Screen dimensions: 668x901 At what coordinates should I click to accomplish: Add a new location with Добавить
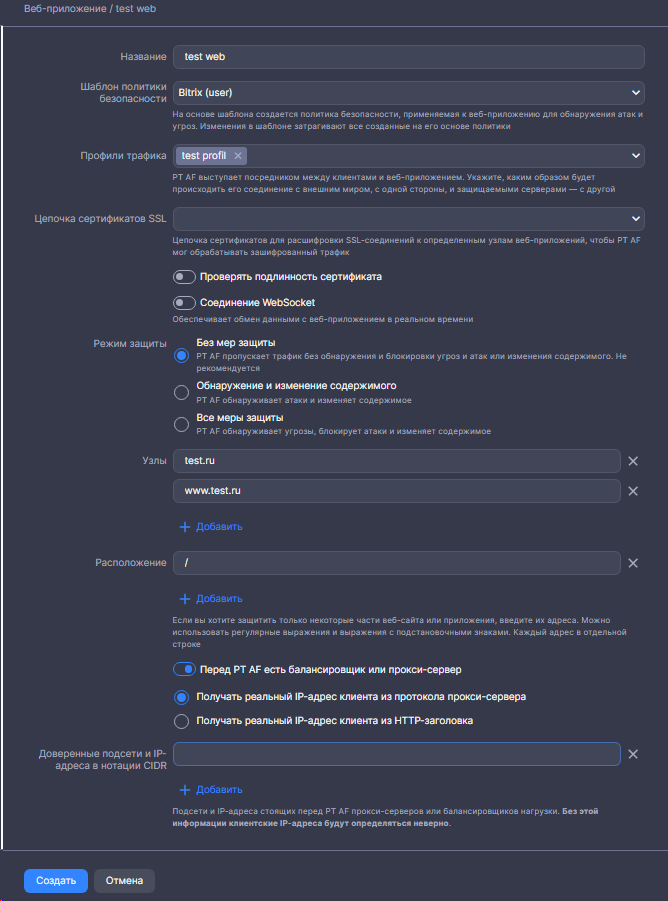(x=210, y=599)
